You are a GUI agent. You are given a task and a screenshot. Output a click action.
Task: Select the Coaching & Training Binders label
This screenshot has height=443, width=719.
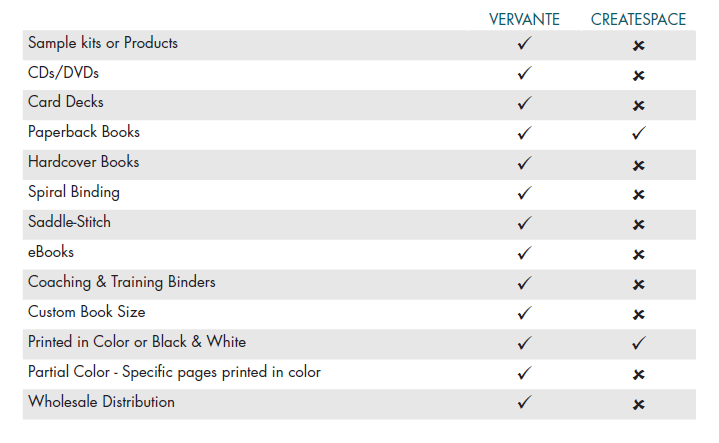122,282
